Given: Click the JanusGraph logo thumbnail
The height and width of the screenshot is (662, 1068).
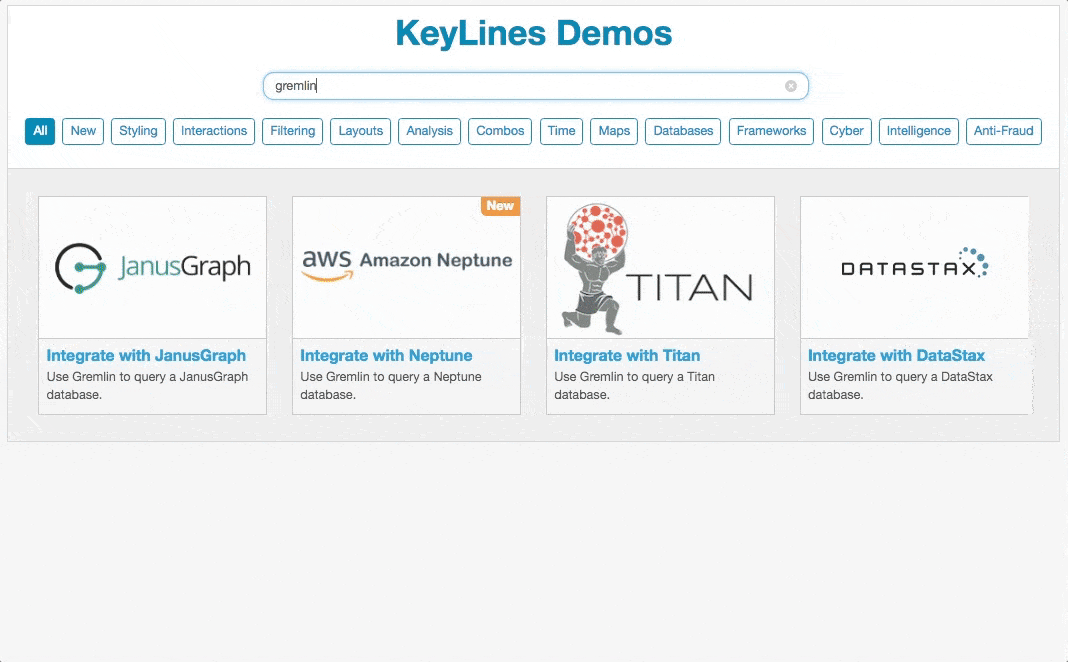Looking at the screenshot, I should pyautogui.click(x=152, y=267).
